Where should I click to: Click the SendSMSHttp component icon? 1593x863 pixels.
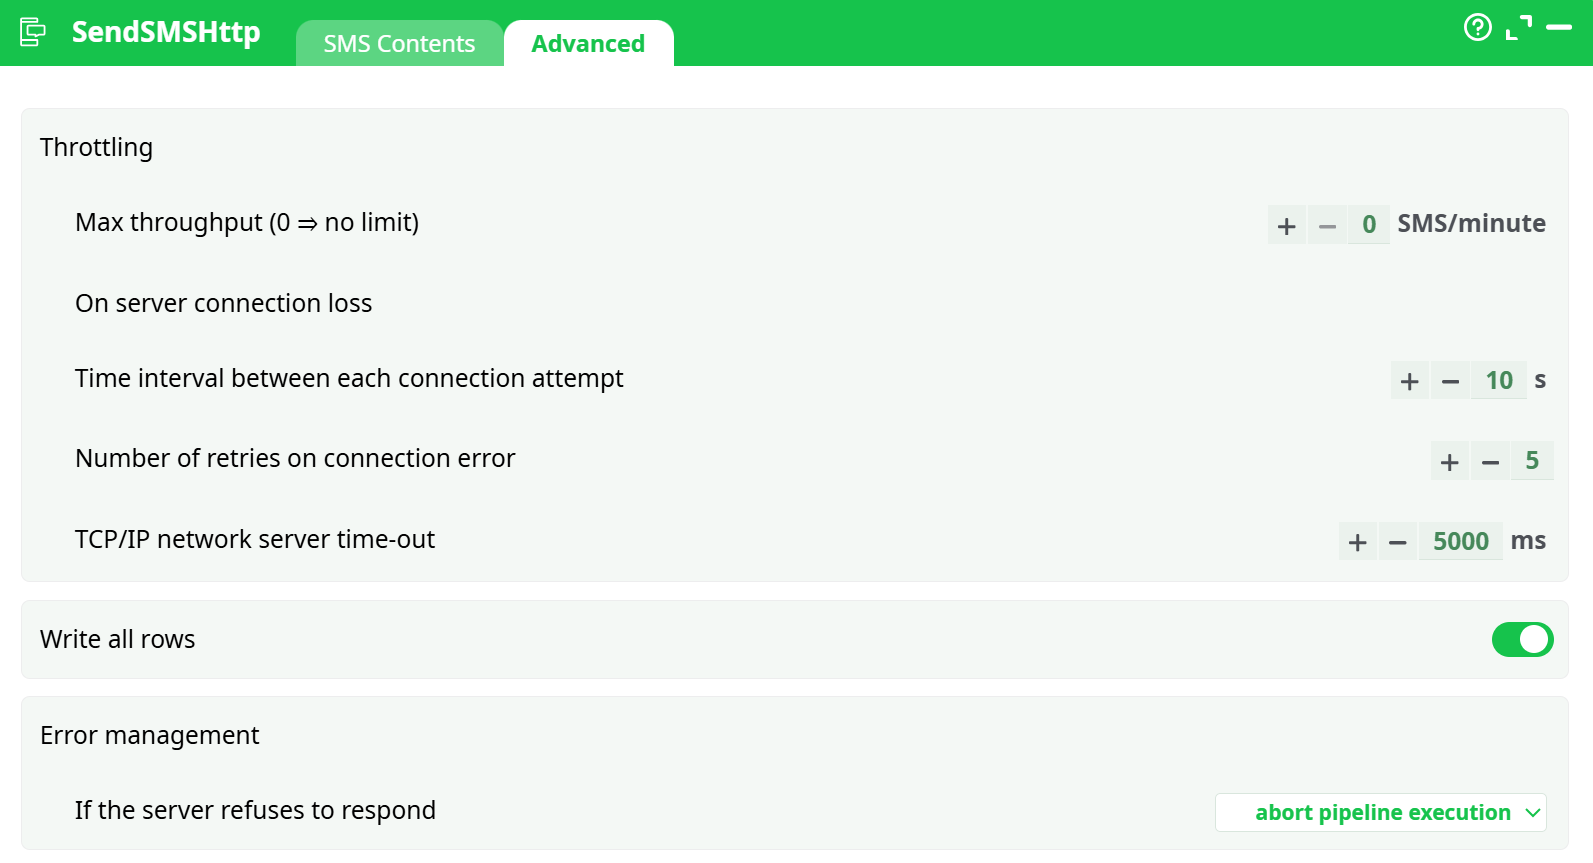click(32, 32)
